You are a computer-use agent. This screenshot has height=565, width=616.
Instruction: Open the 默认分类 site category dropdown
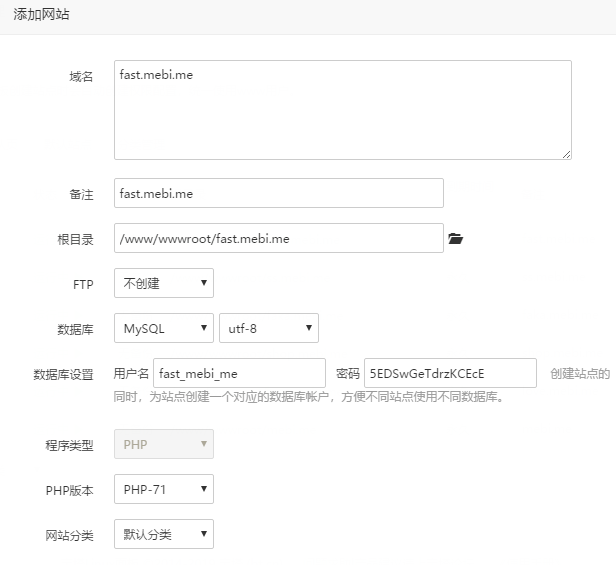click(164, 534)
